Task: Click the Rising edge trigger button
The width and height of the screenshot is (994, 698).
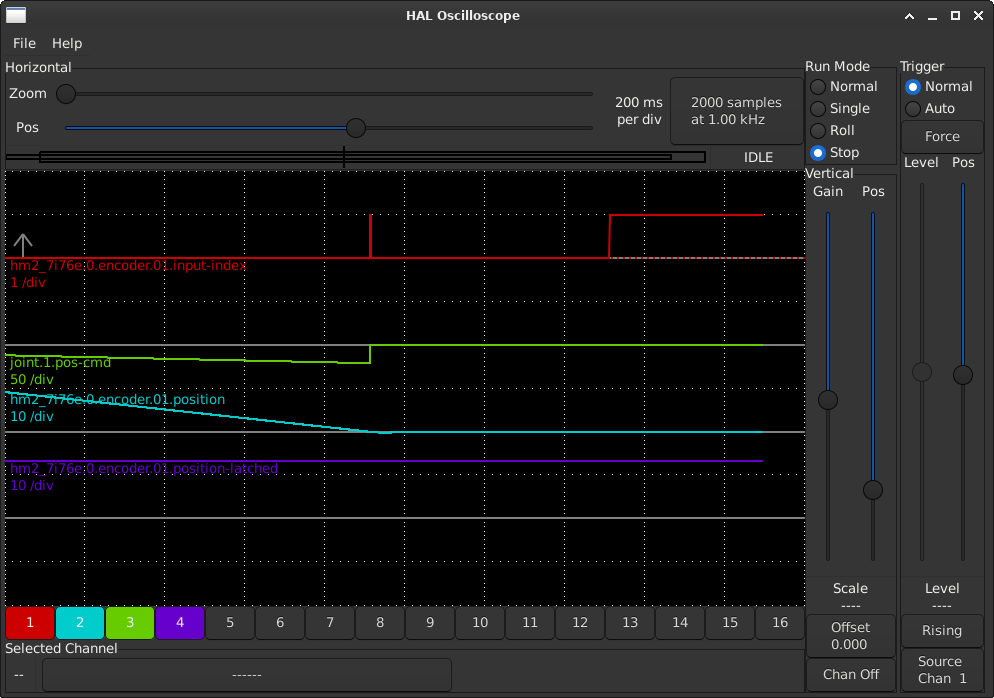Action: 941,631
